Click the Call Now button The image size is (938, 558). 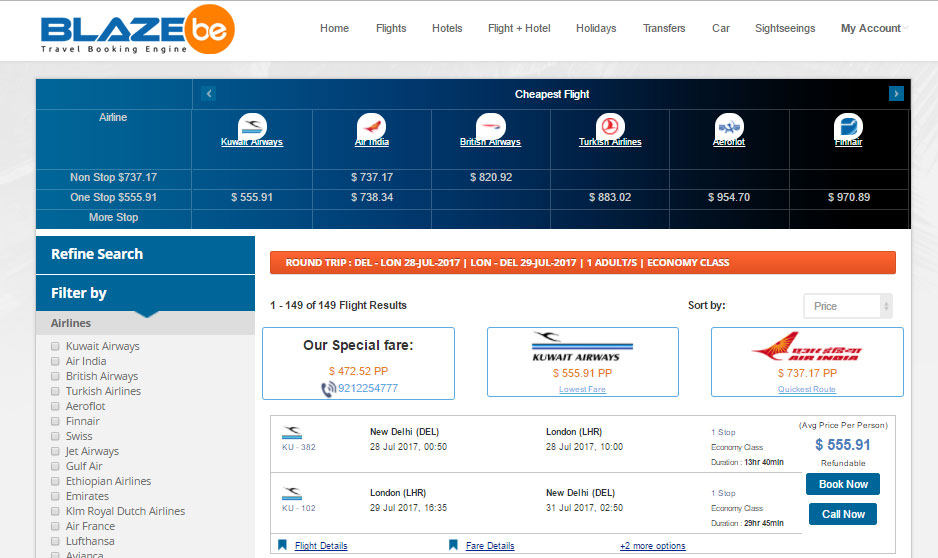click(843, 514)
